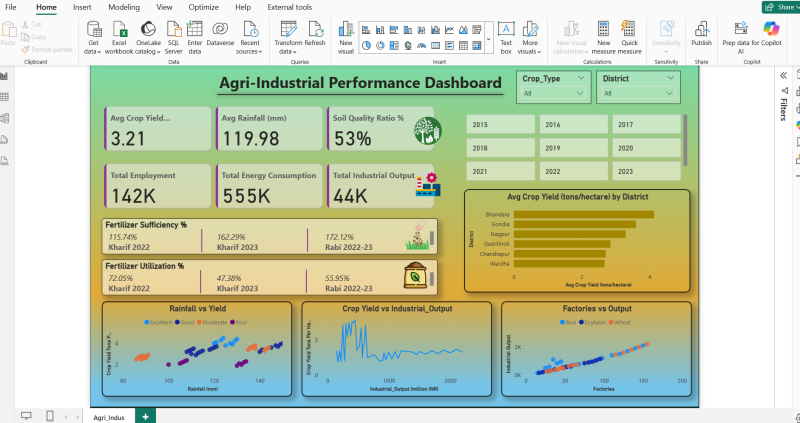Refresh the data model
Screen dimensions: 800x423
pyautogui.click(x=315, y=35)
